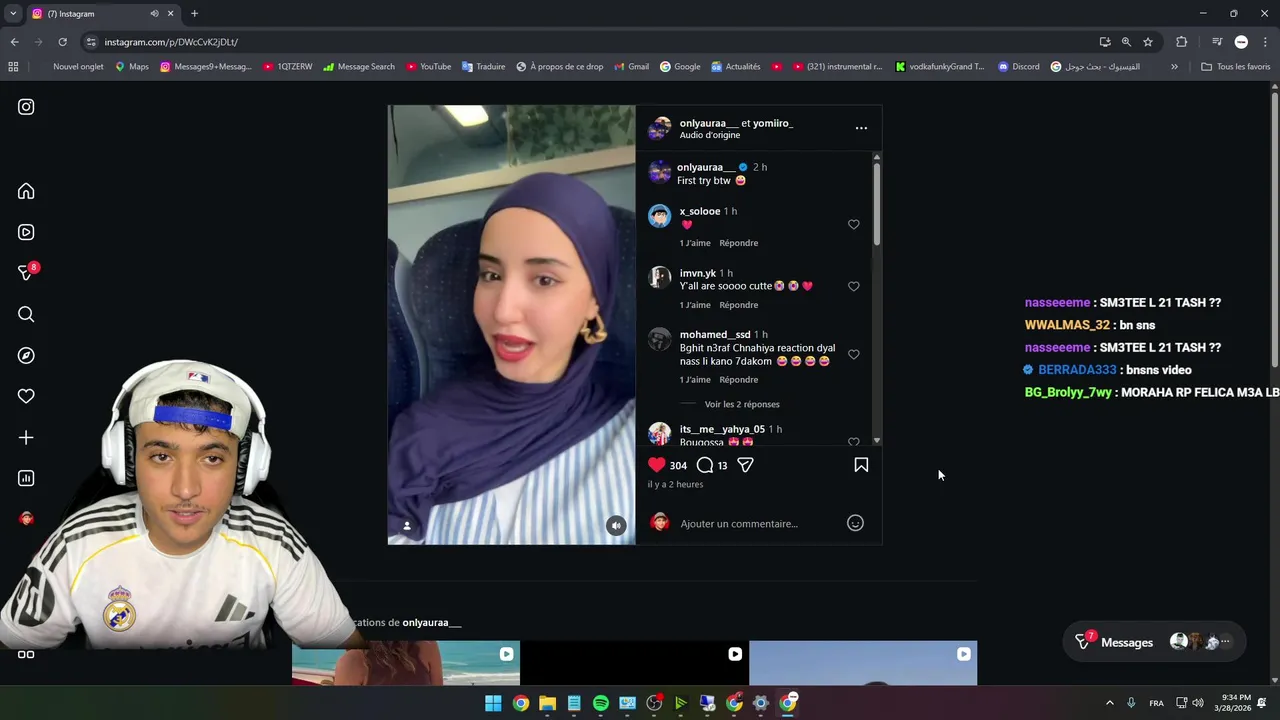Click tagged people icon on the video
This screenshot has width=1280, height=720.
[x=407, y=526]
